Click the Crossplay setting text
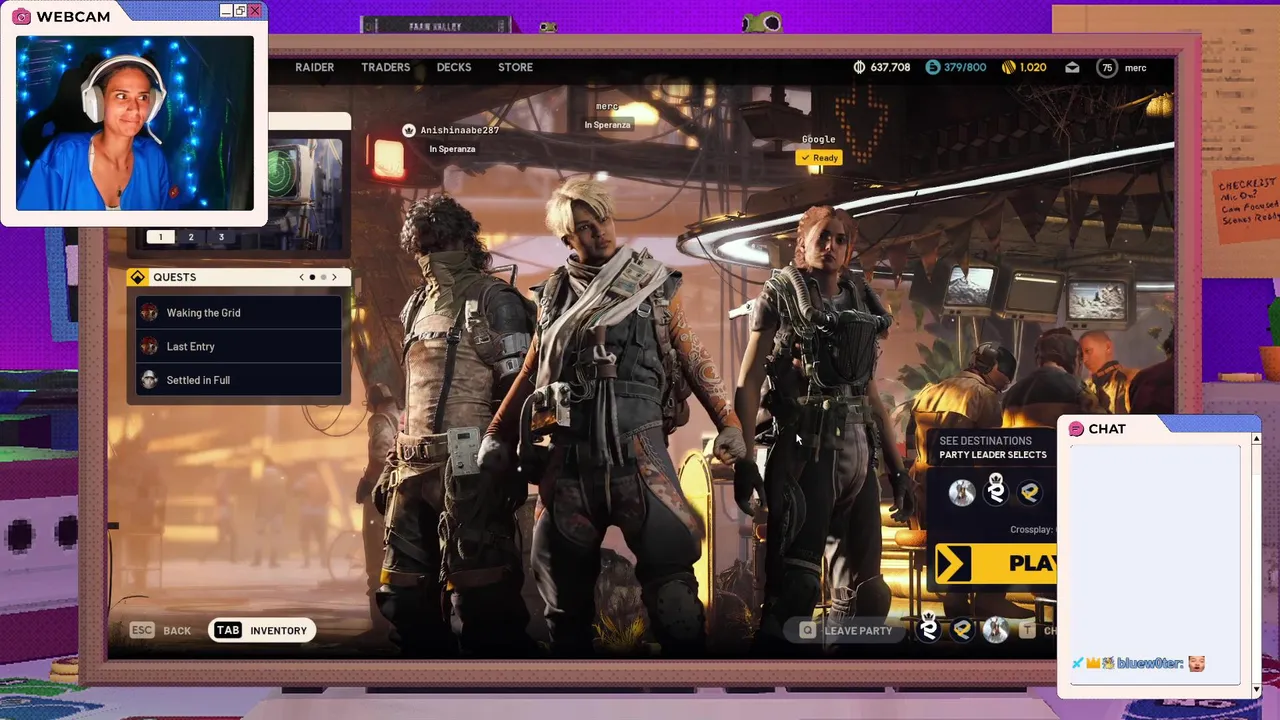 pyautogui.click(x=1033, y=530)
